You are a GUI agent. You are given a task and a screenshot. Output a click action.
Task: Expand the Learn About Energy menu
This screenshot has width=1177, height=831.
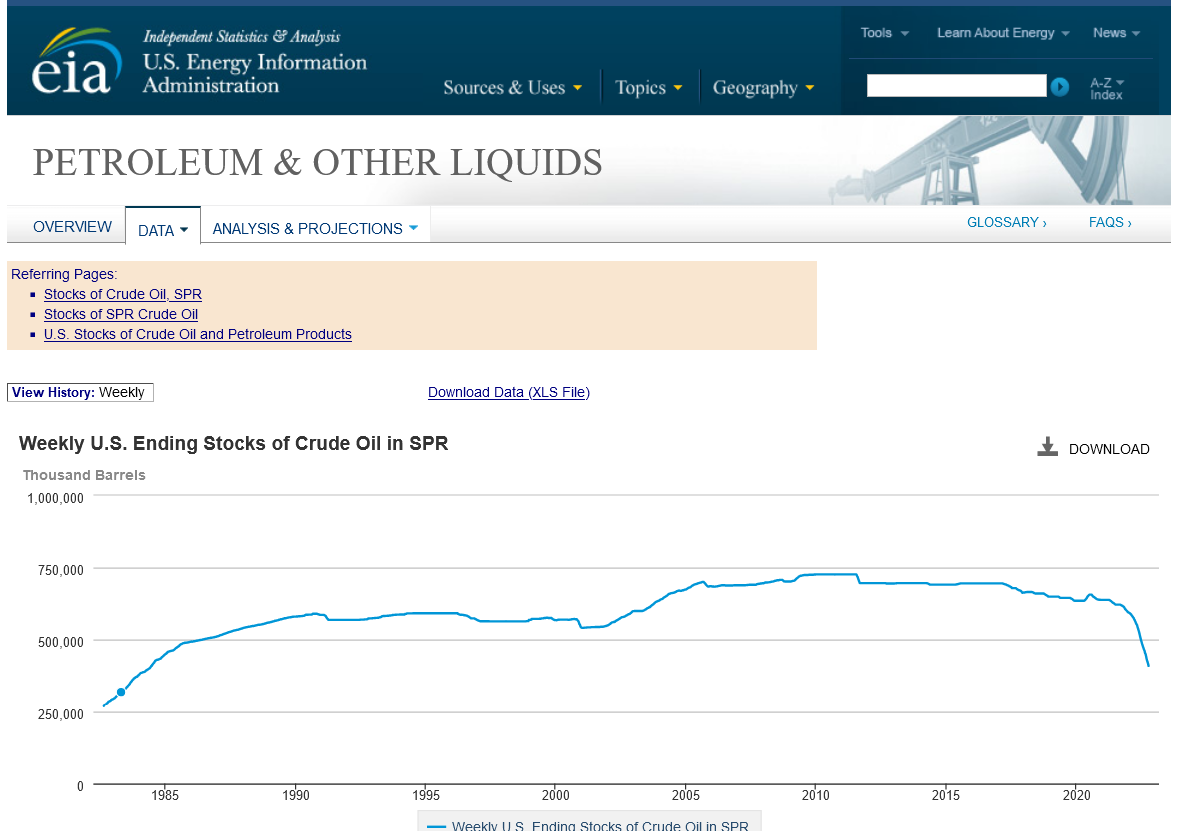[x=1002, y=33]
